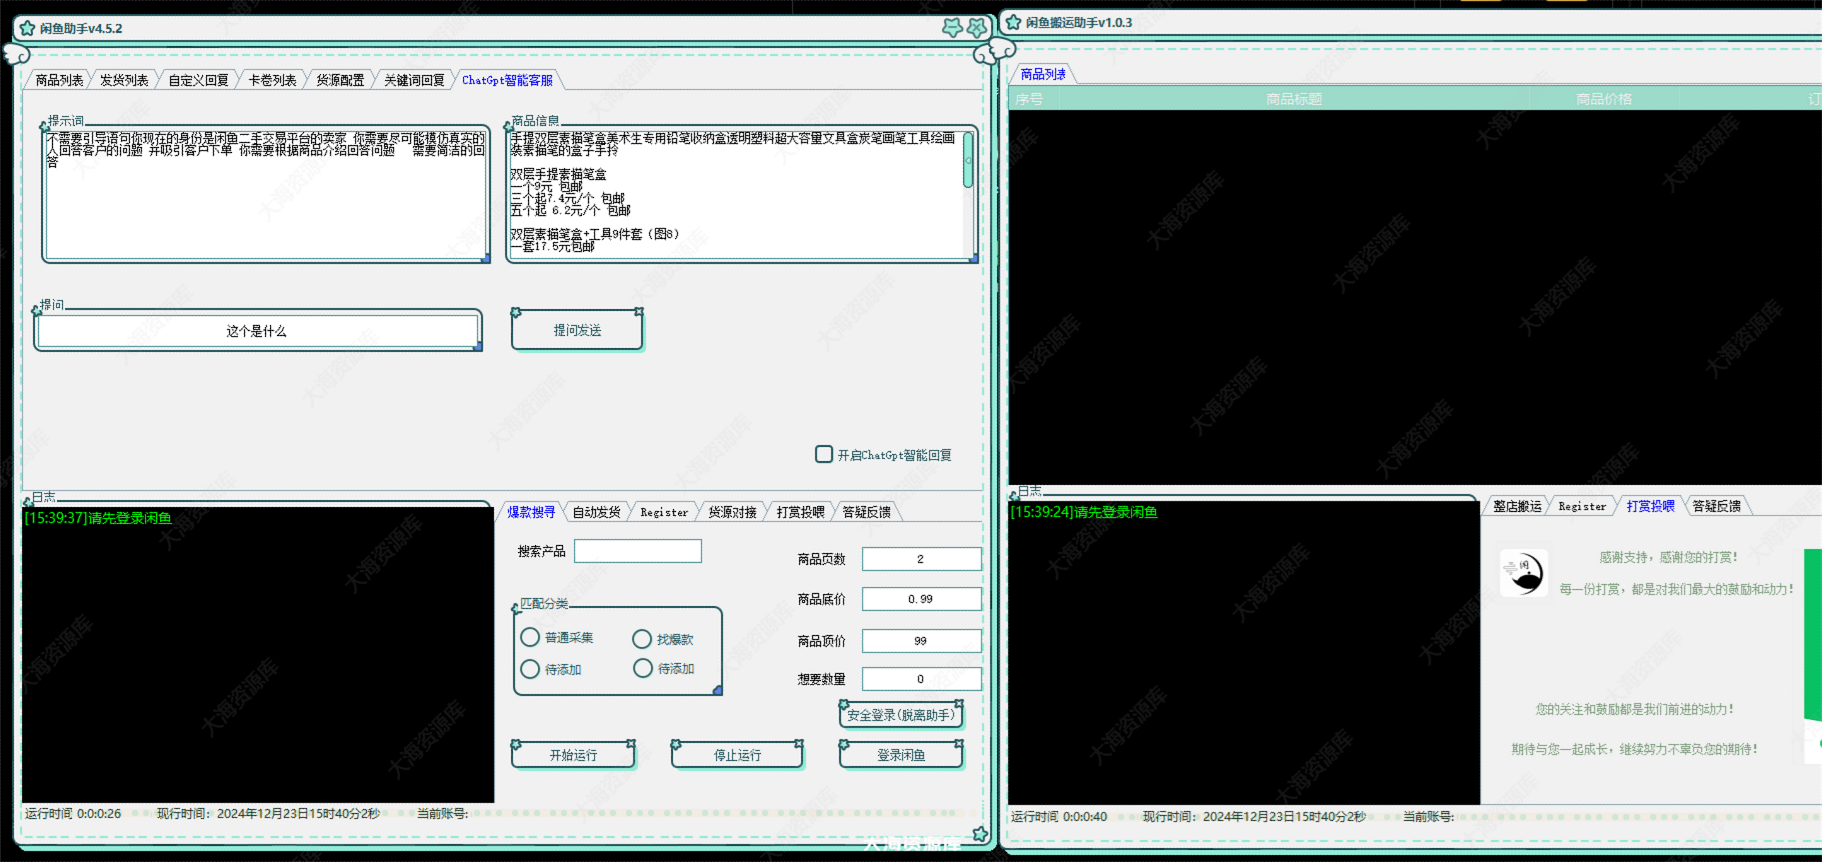Open the 爆款搜寻 tab

pos(531,512)
